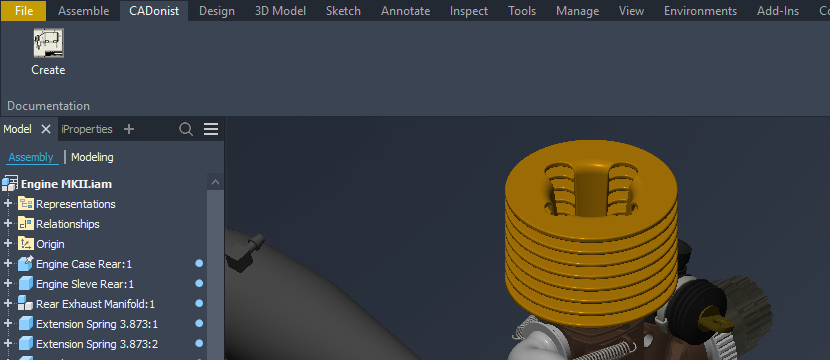Add a new browser panel tab
This screenshot has width=830, height=360.
(129, 129)
